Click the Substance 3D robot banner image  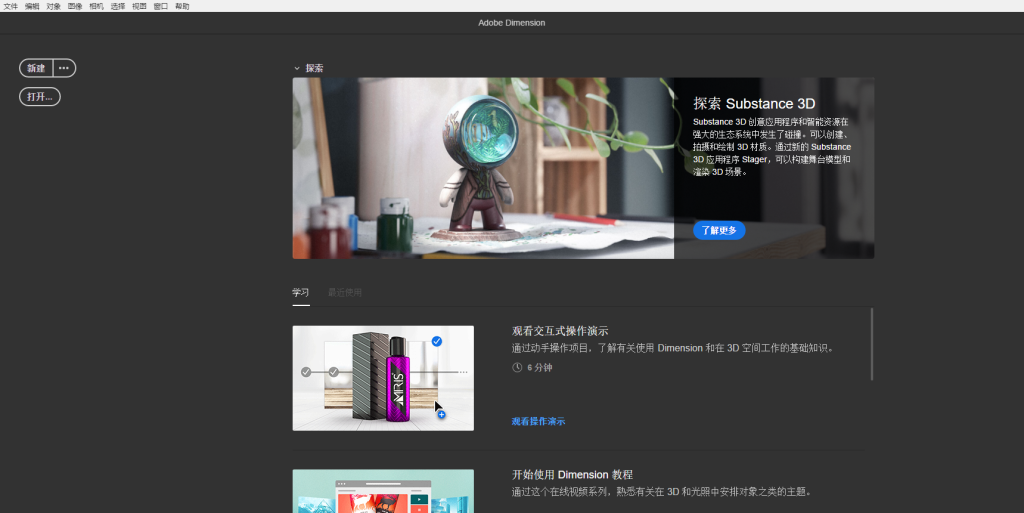pyautogui.click(x=482, y=168)
